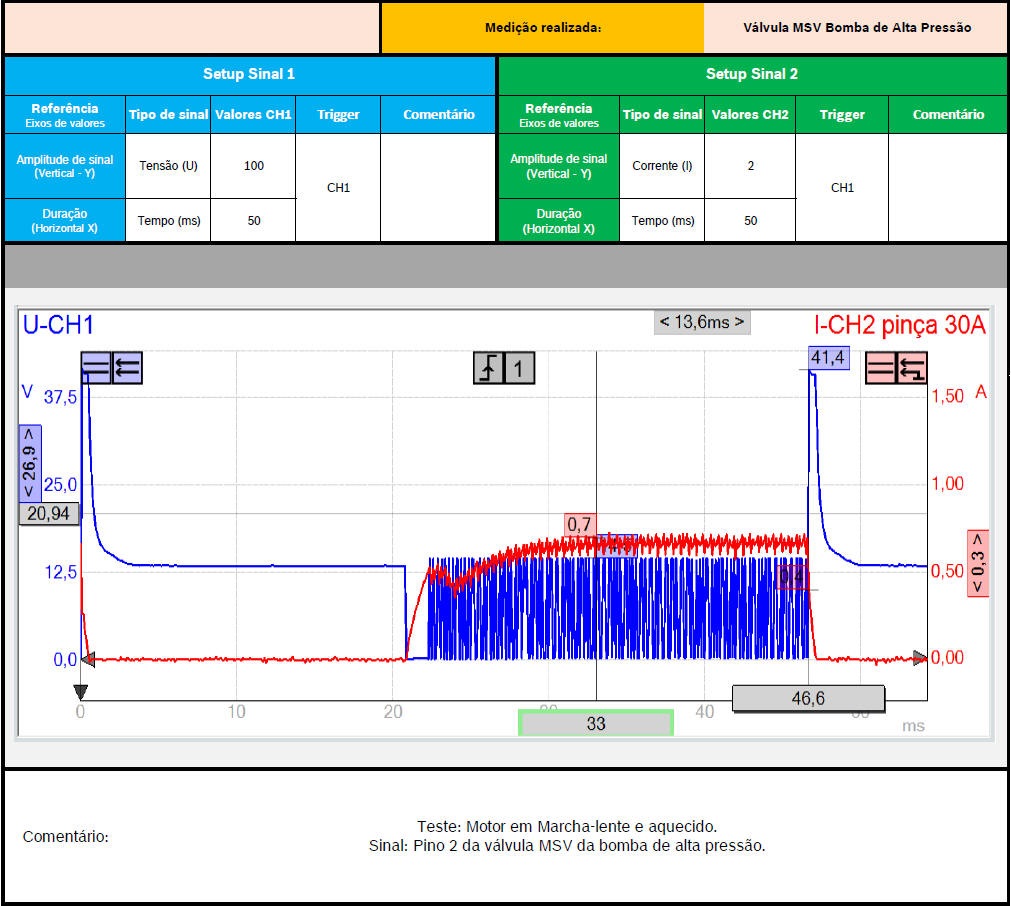Click the trigger channel 1 icon

(x=518, y=368)
